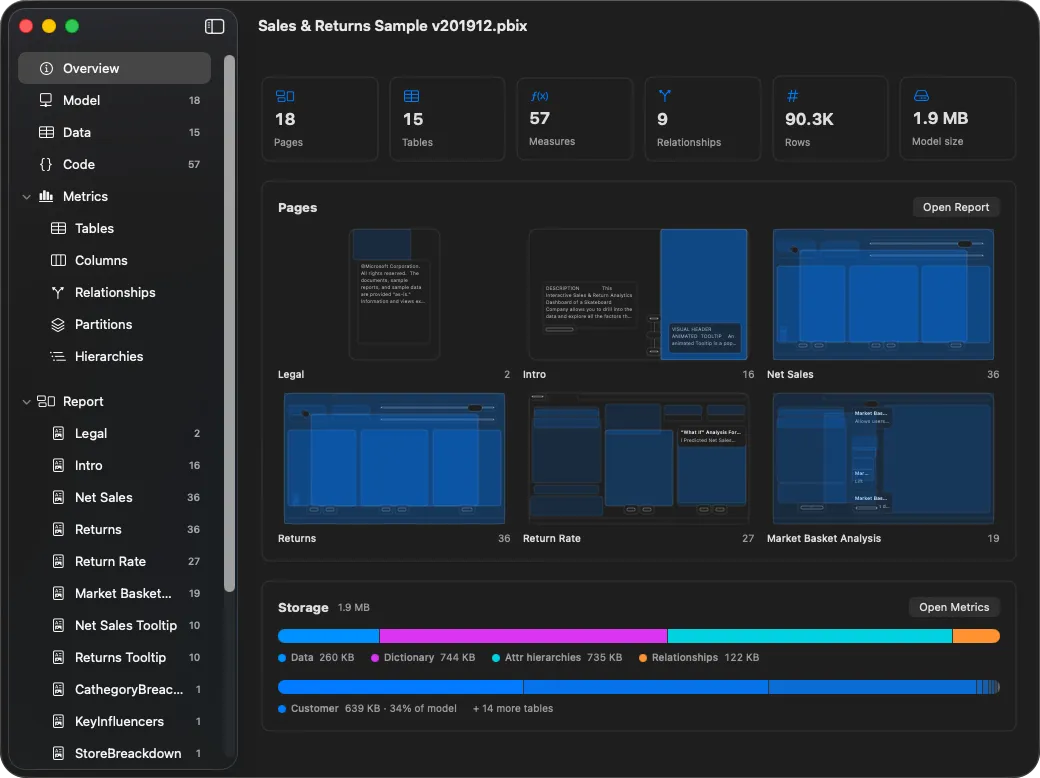Click the sidebar vertical scrollbar

[x=229, y=323]
